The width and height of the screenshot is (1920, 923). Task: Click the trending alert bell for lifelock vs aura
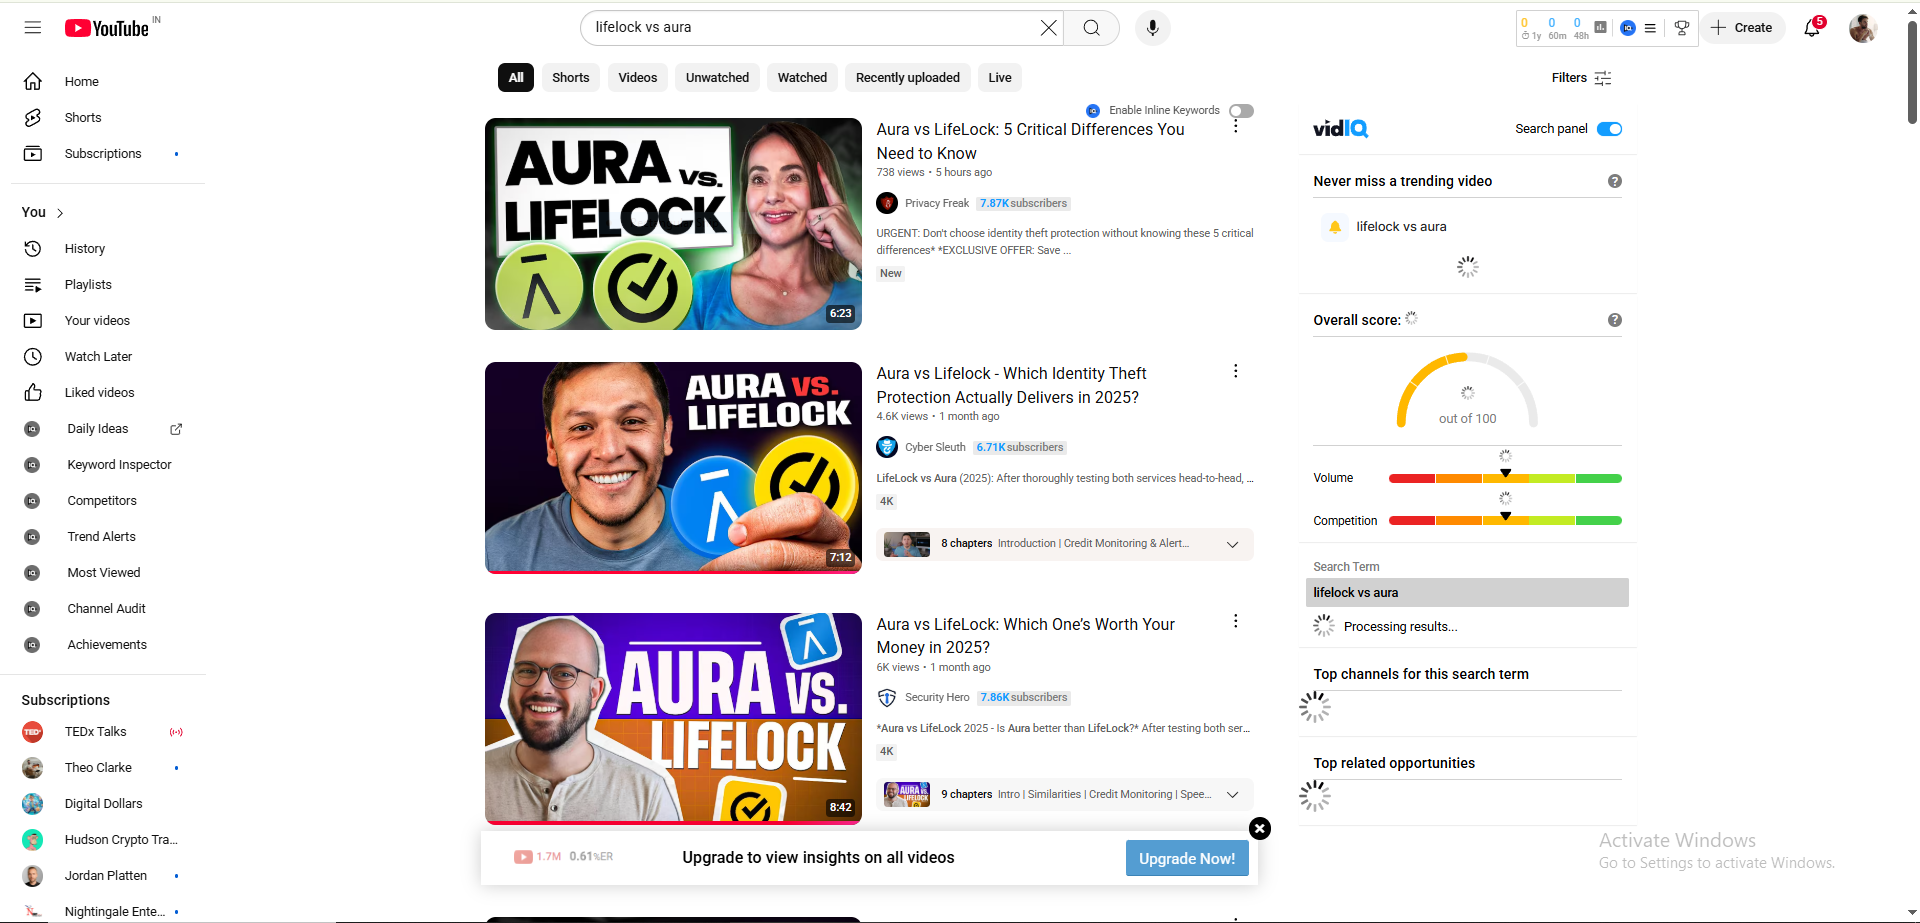1335,227
